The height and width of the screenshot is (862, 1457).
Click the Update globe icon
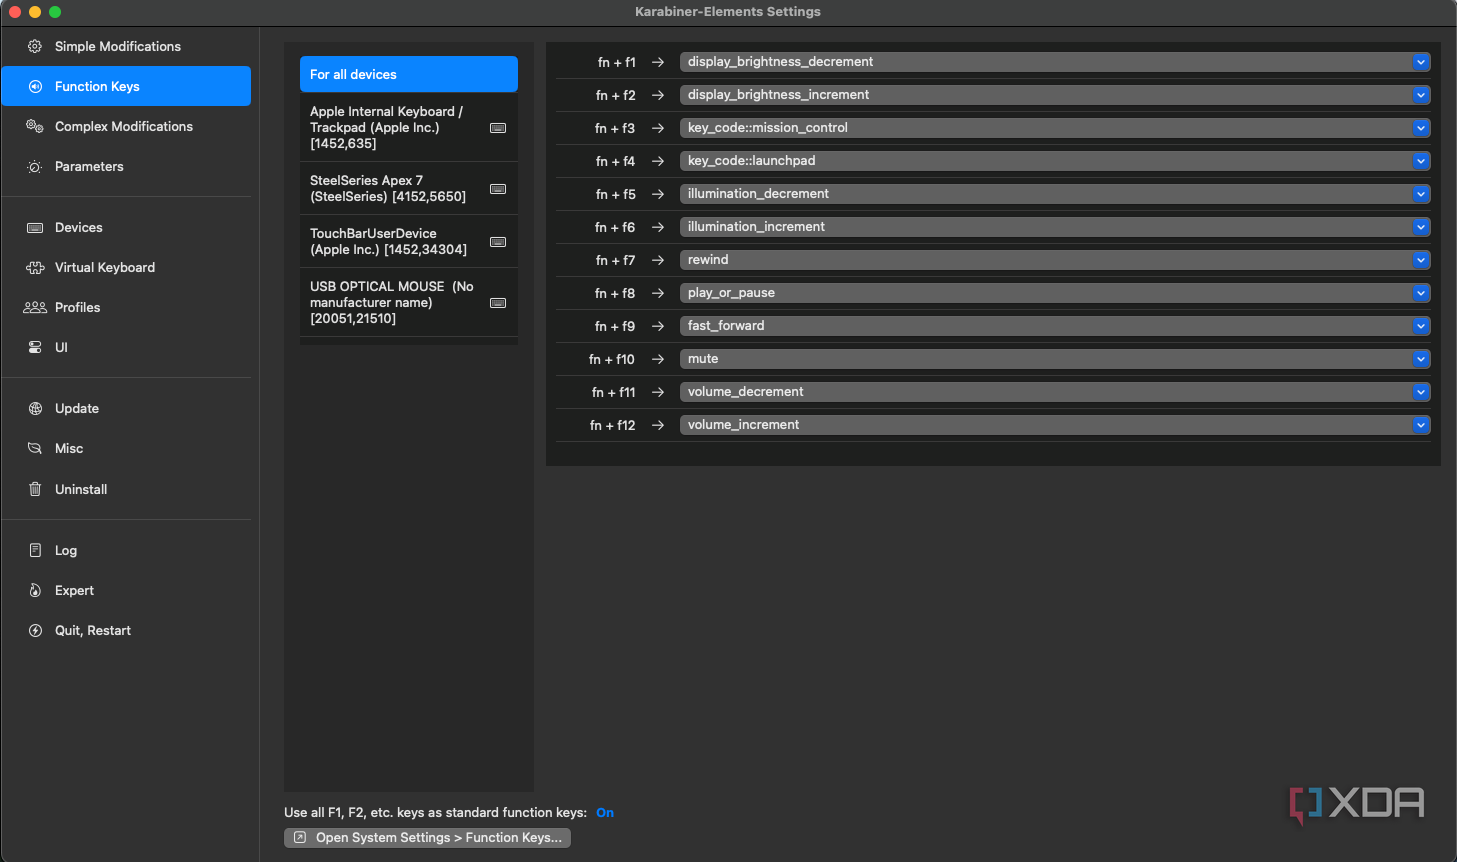[x=35, y=409]
